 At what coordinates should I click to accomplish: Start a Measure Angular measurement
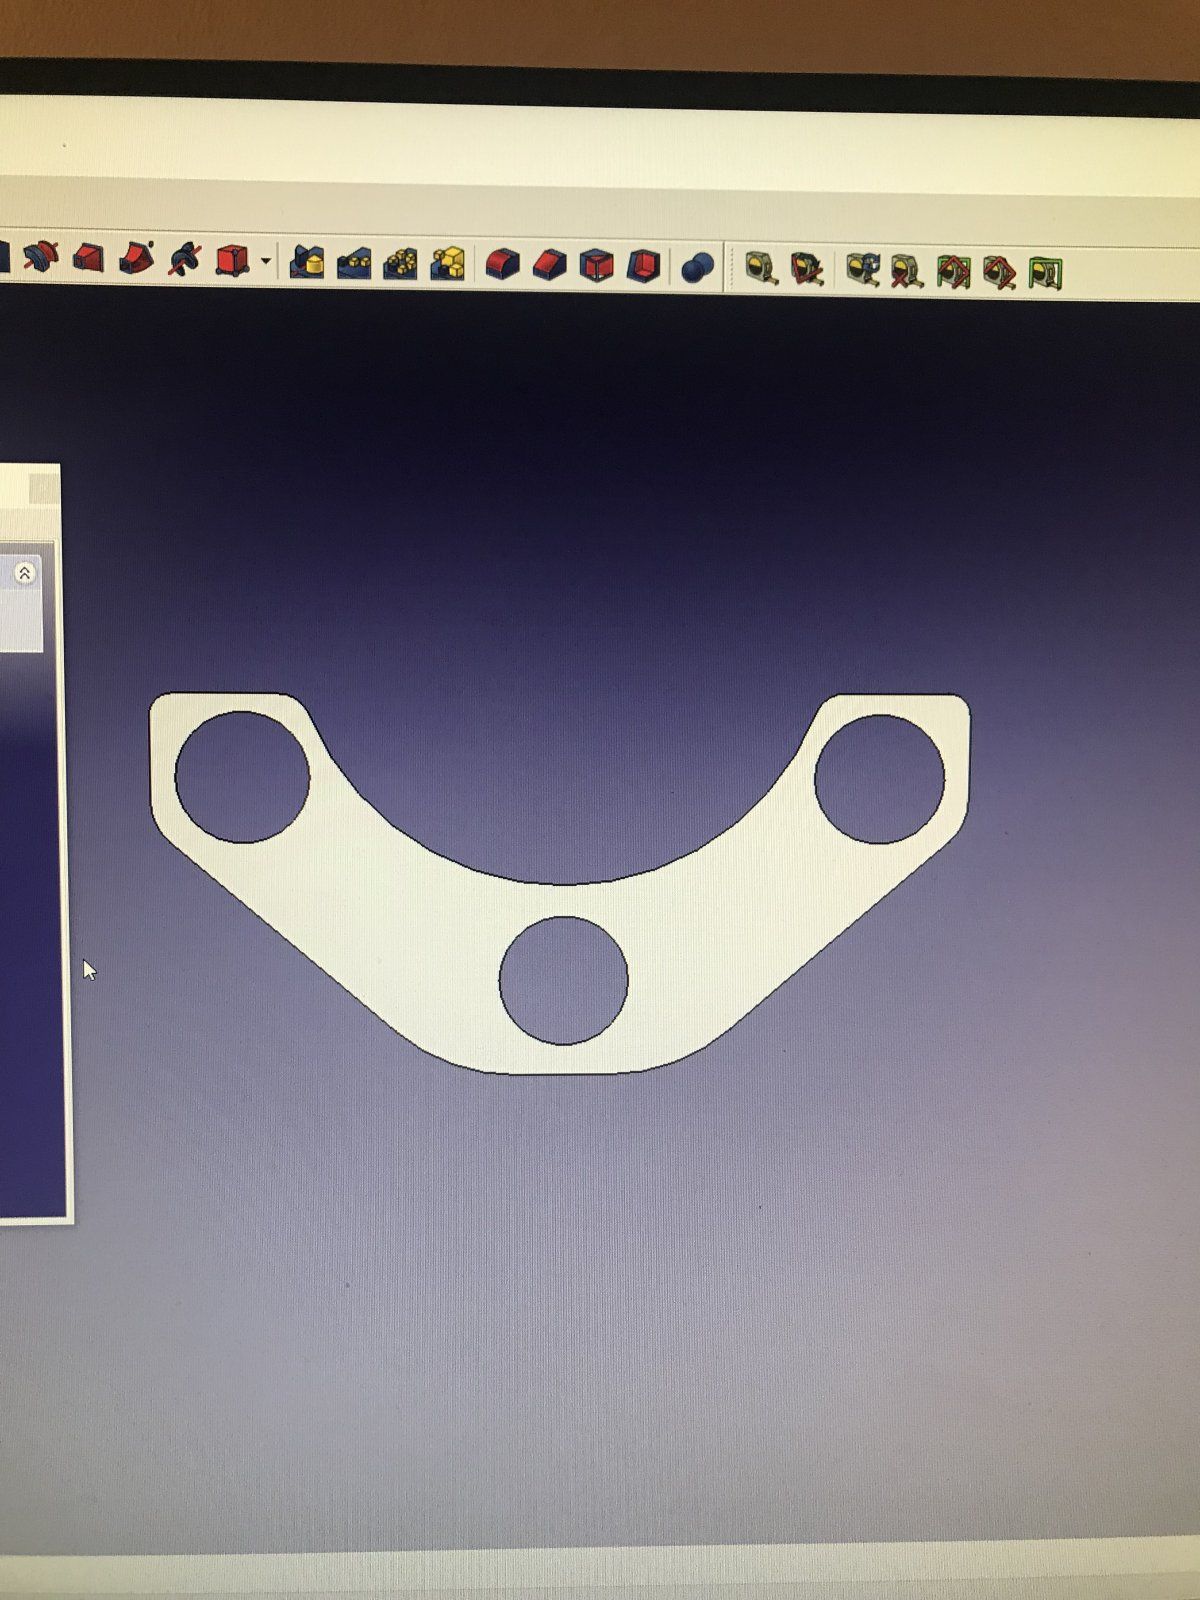(x=807, y=268)
